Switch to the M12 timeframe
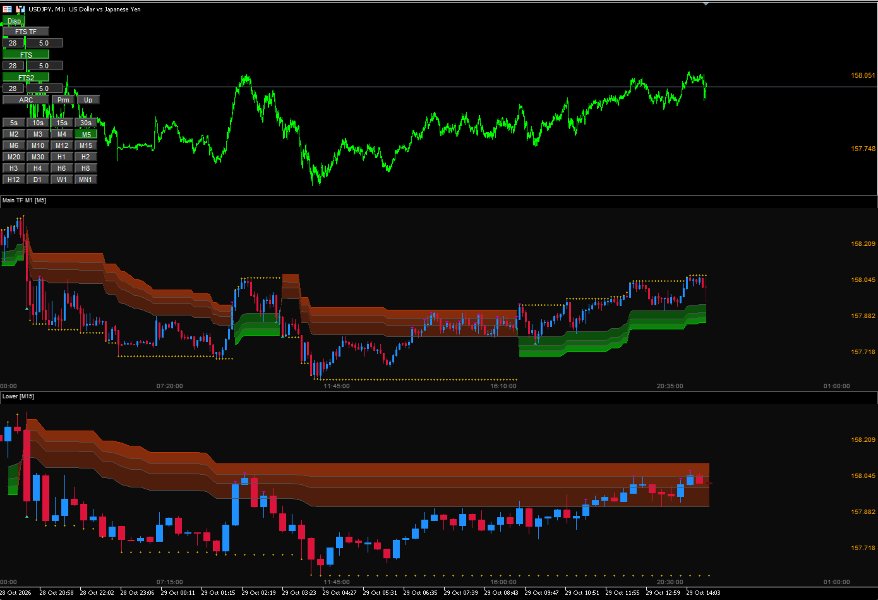878x600 pixels. [62, 146]
